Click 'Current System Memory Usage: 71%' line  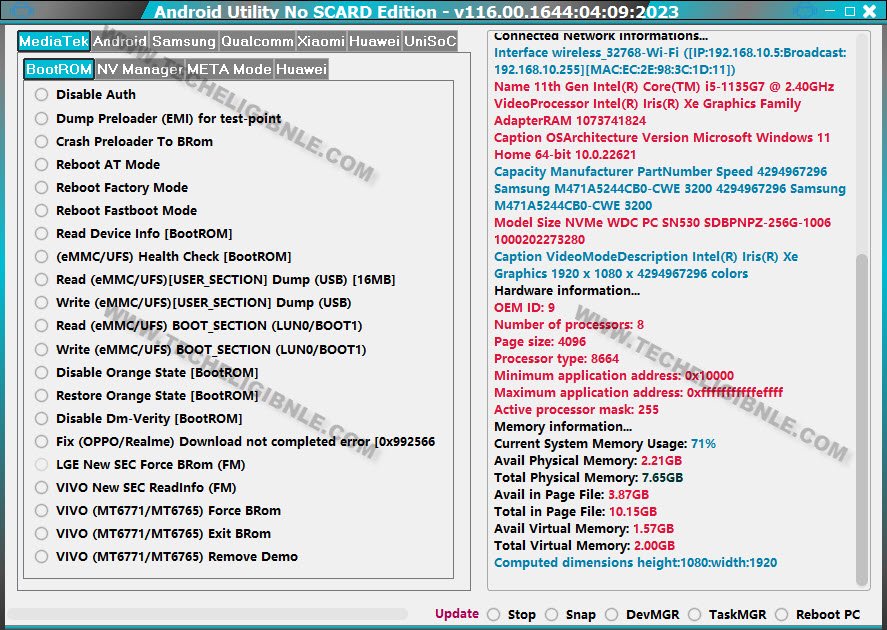(x=605, y=443)
